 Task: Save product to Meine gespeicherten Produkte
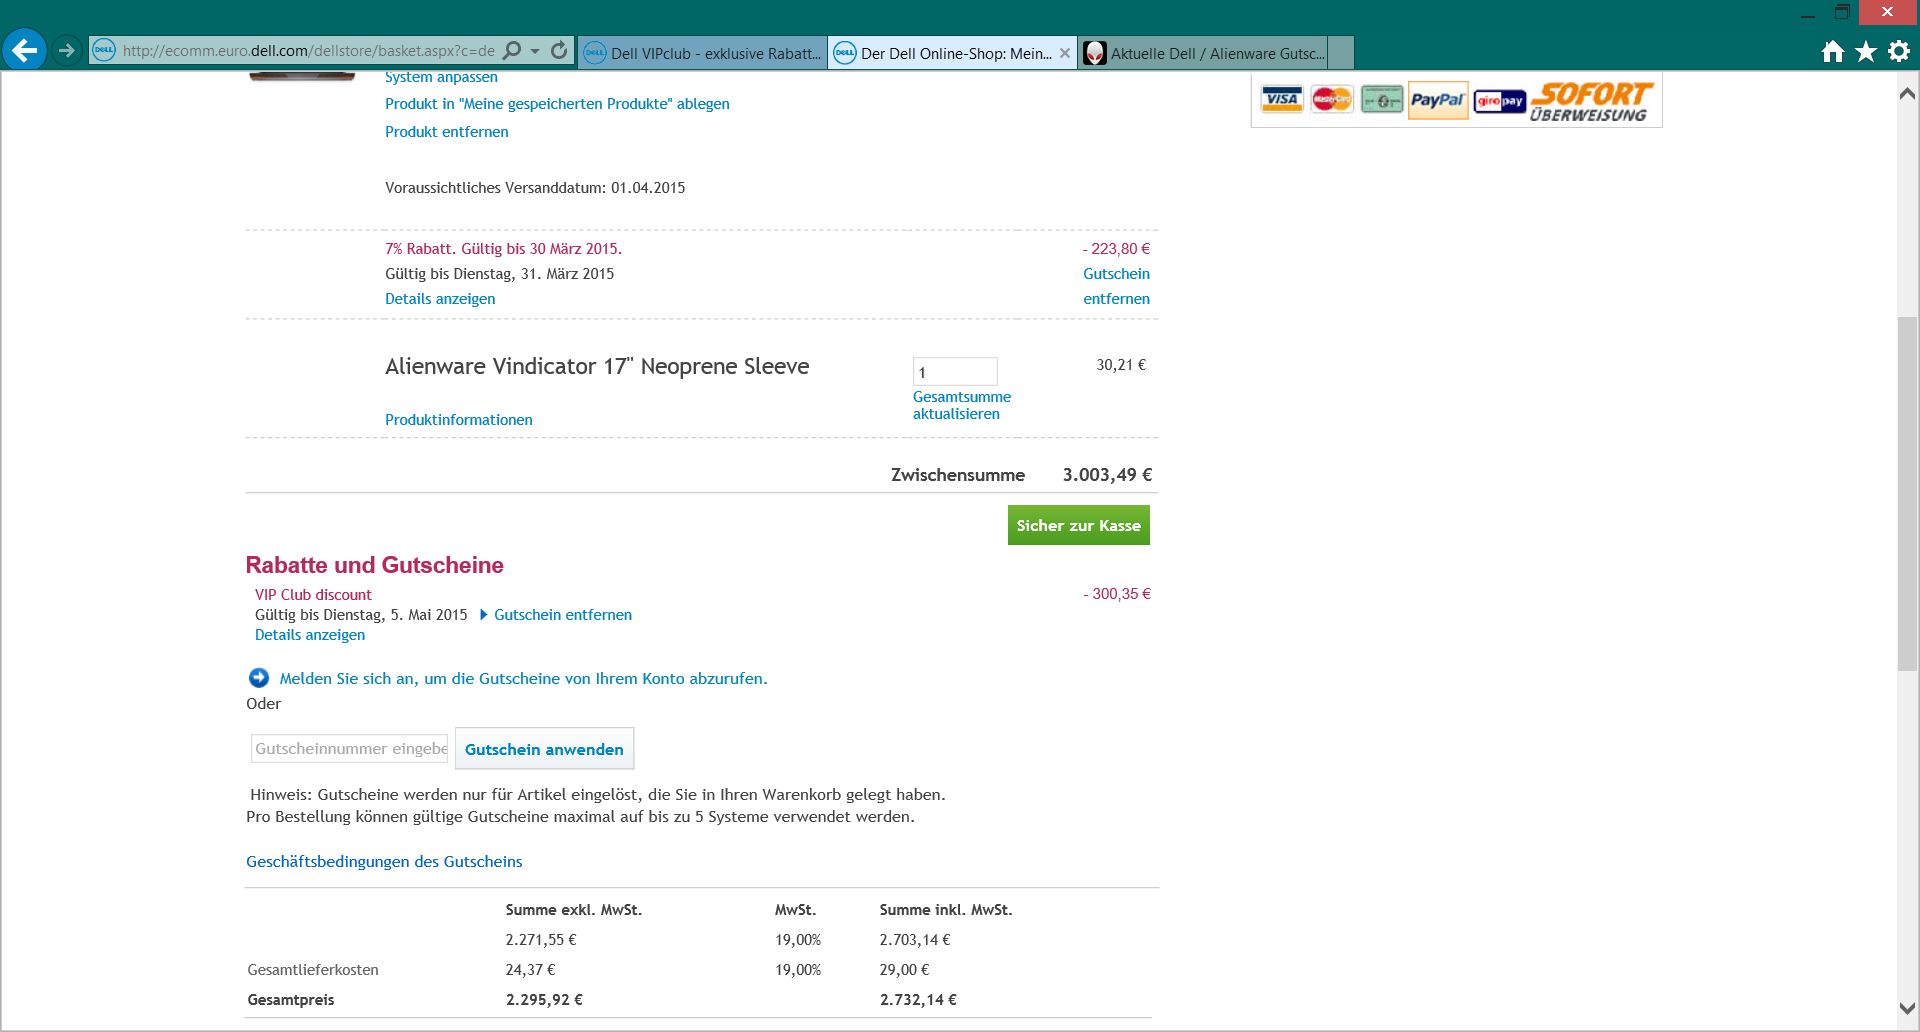pyautogui.click(x=557, y=104)
